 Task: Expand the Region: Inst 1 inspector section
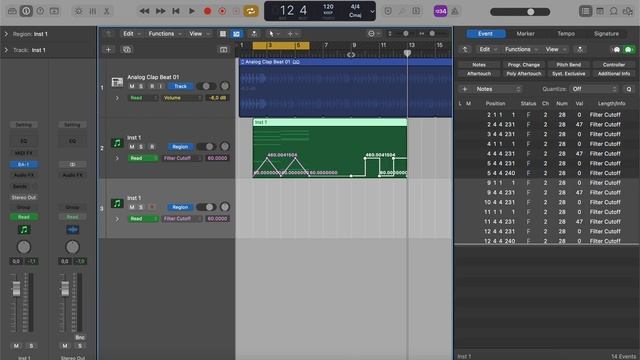pos(6,34)
